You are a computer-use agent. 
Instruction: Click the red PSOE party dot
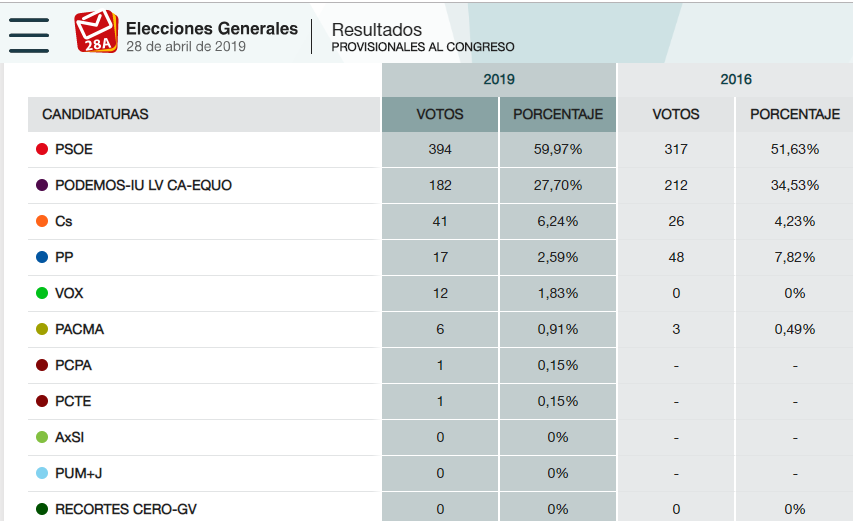(x=42, y=149)
